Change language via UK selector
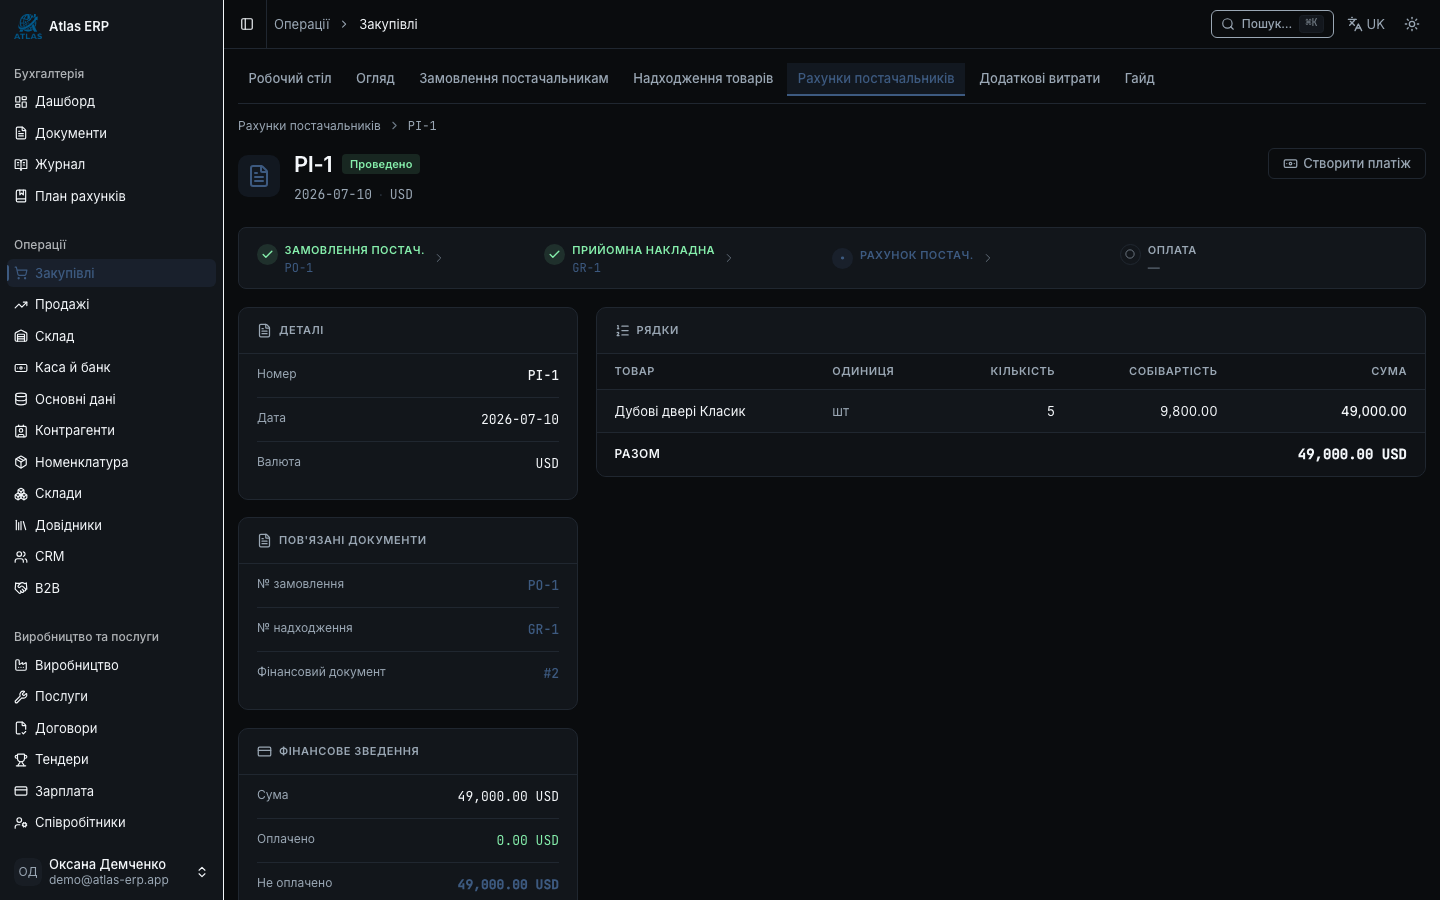The image size is (1440, 900). pyautogui.click(x=1366, y=24)
